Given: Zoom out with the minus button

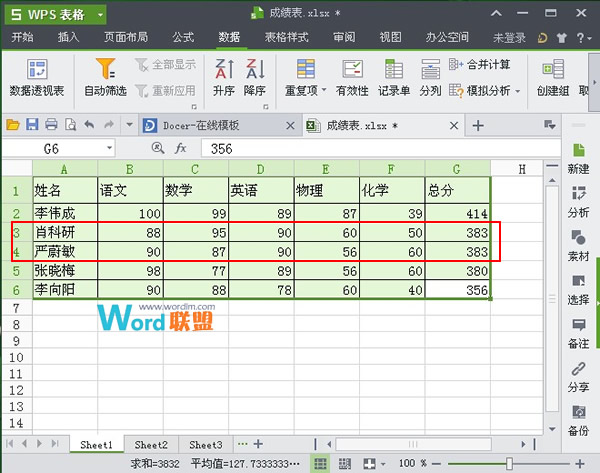Looking at the screenshot, I should click(436, 464).
